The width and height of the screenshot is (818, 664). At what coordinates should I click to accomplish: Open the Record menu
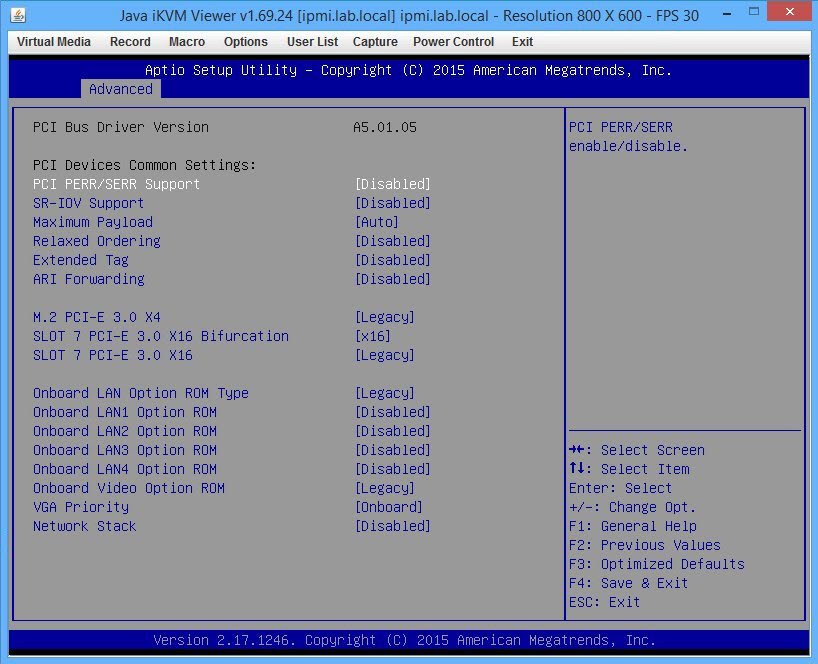coord(130,42)
